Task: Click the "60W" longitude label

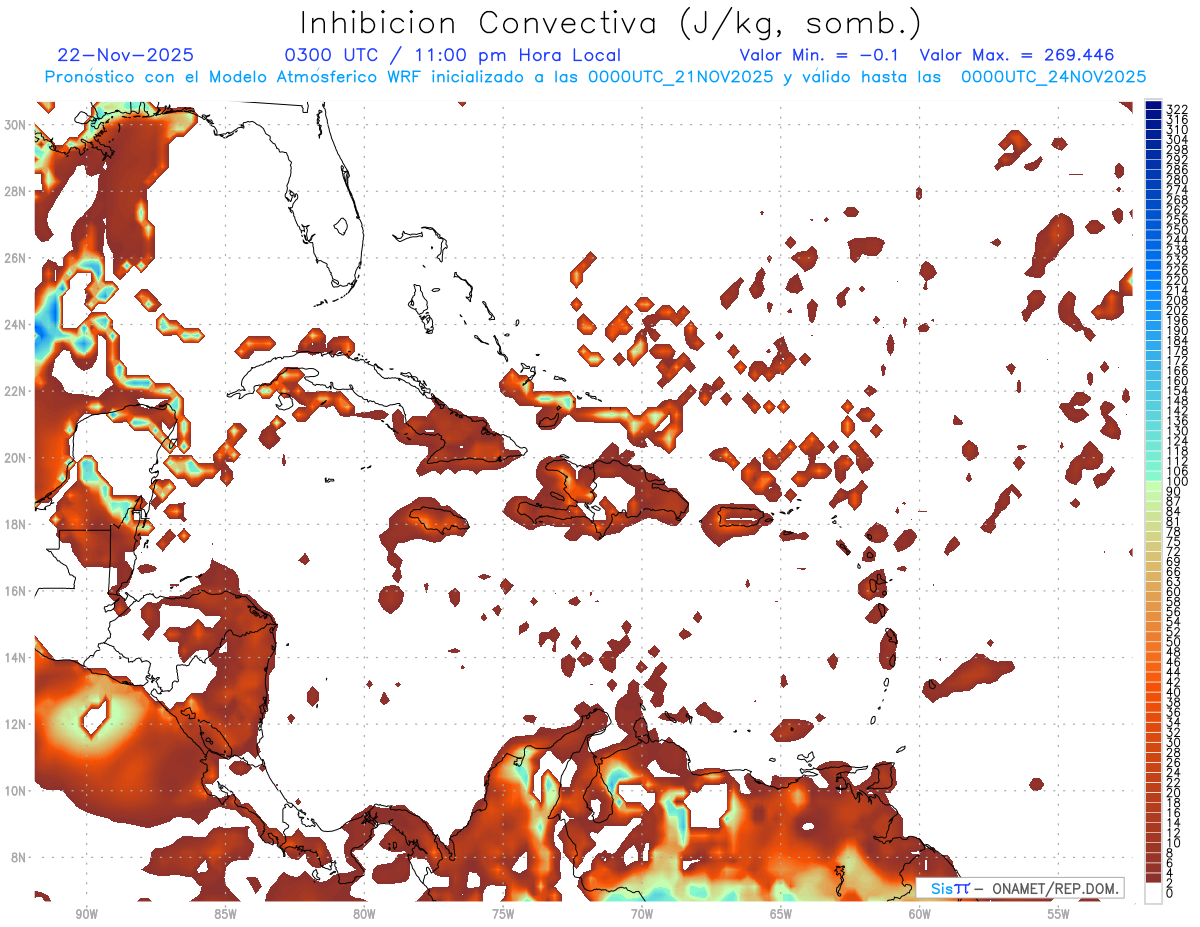Action: point(920,914)
